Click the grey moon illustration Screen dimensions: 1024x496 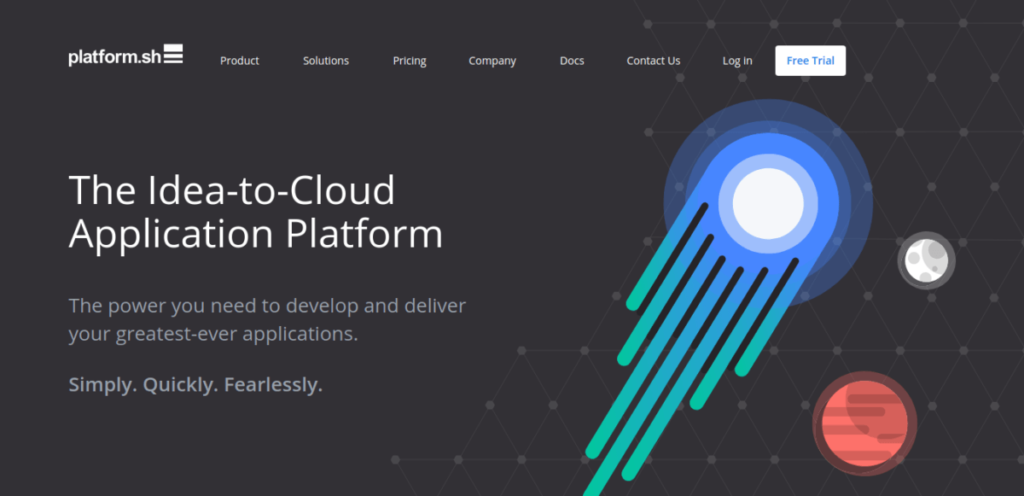(926, 260)
